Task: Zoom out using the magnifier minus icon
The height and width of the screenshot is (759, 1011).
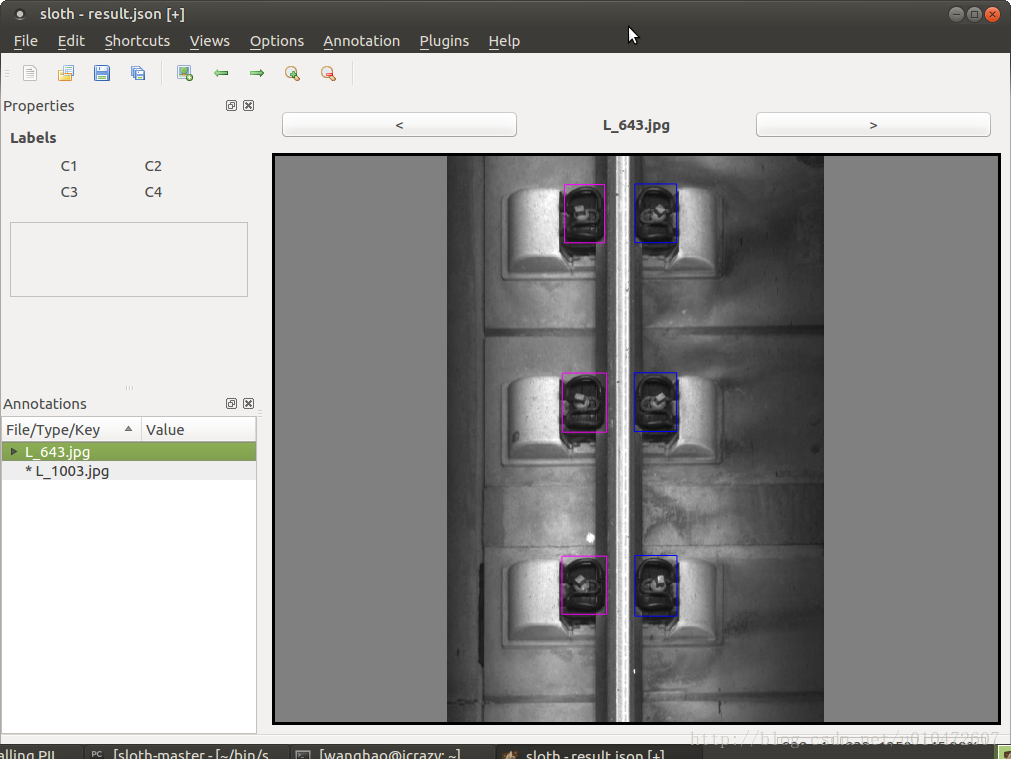Action: pos(329,73)
